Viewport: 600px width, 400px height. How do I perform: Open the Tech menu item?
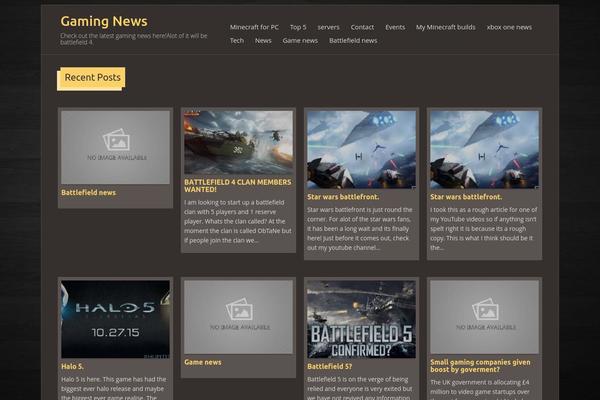coord(236,41)
